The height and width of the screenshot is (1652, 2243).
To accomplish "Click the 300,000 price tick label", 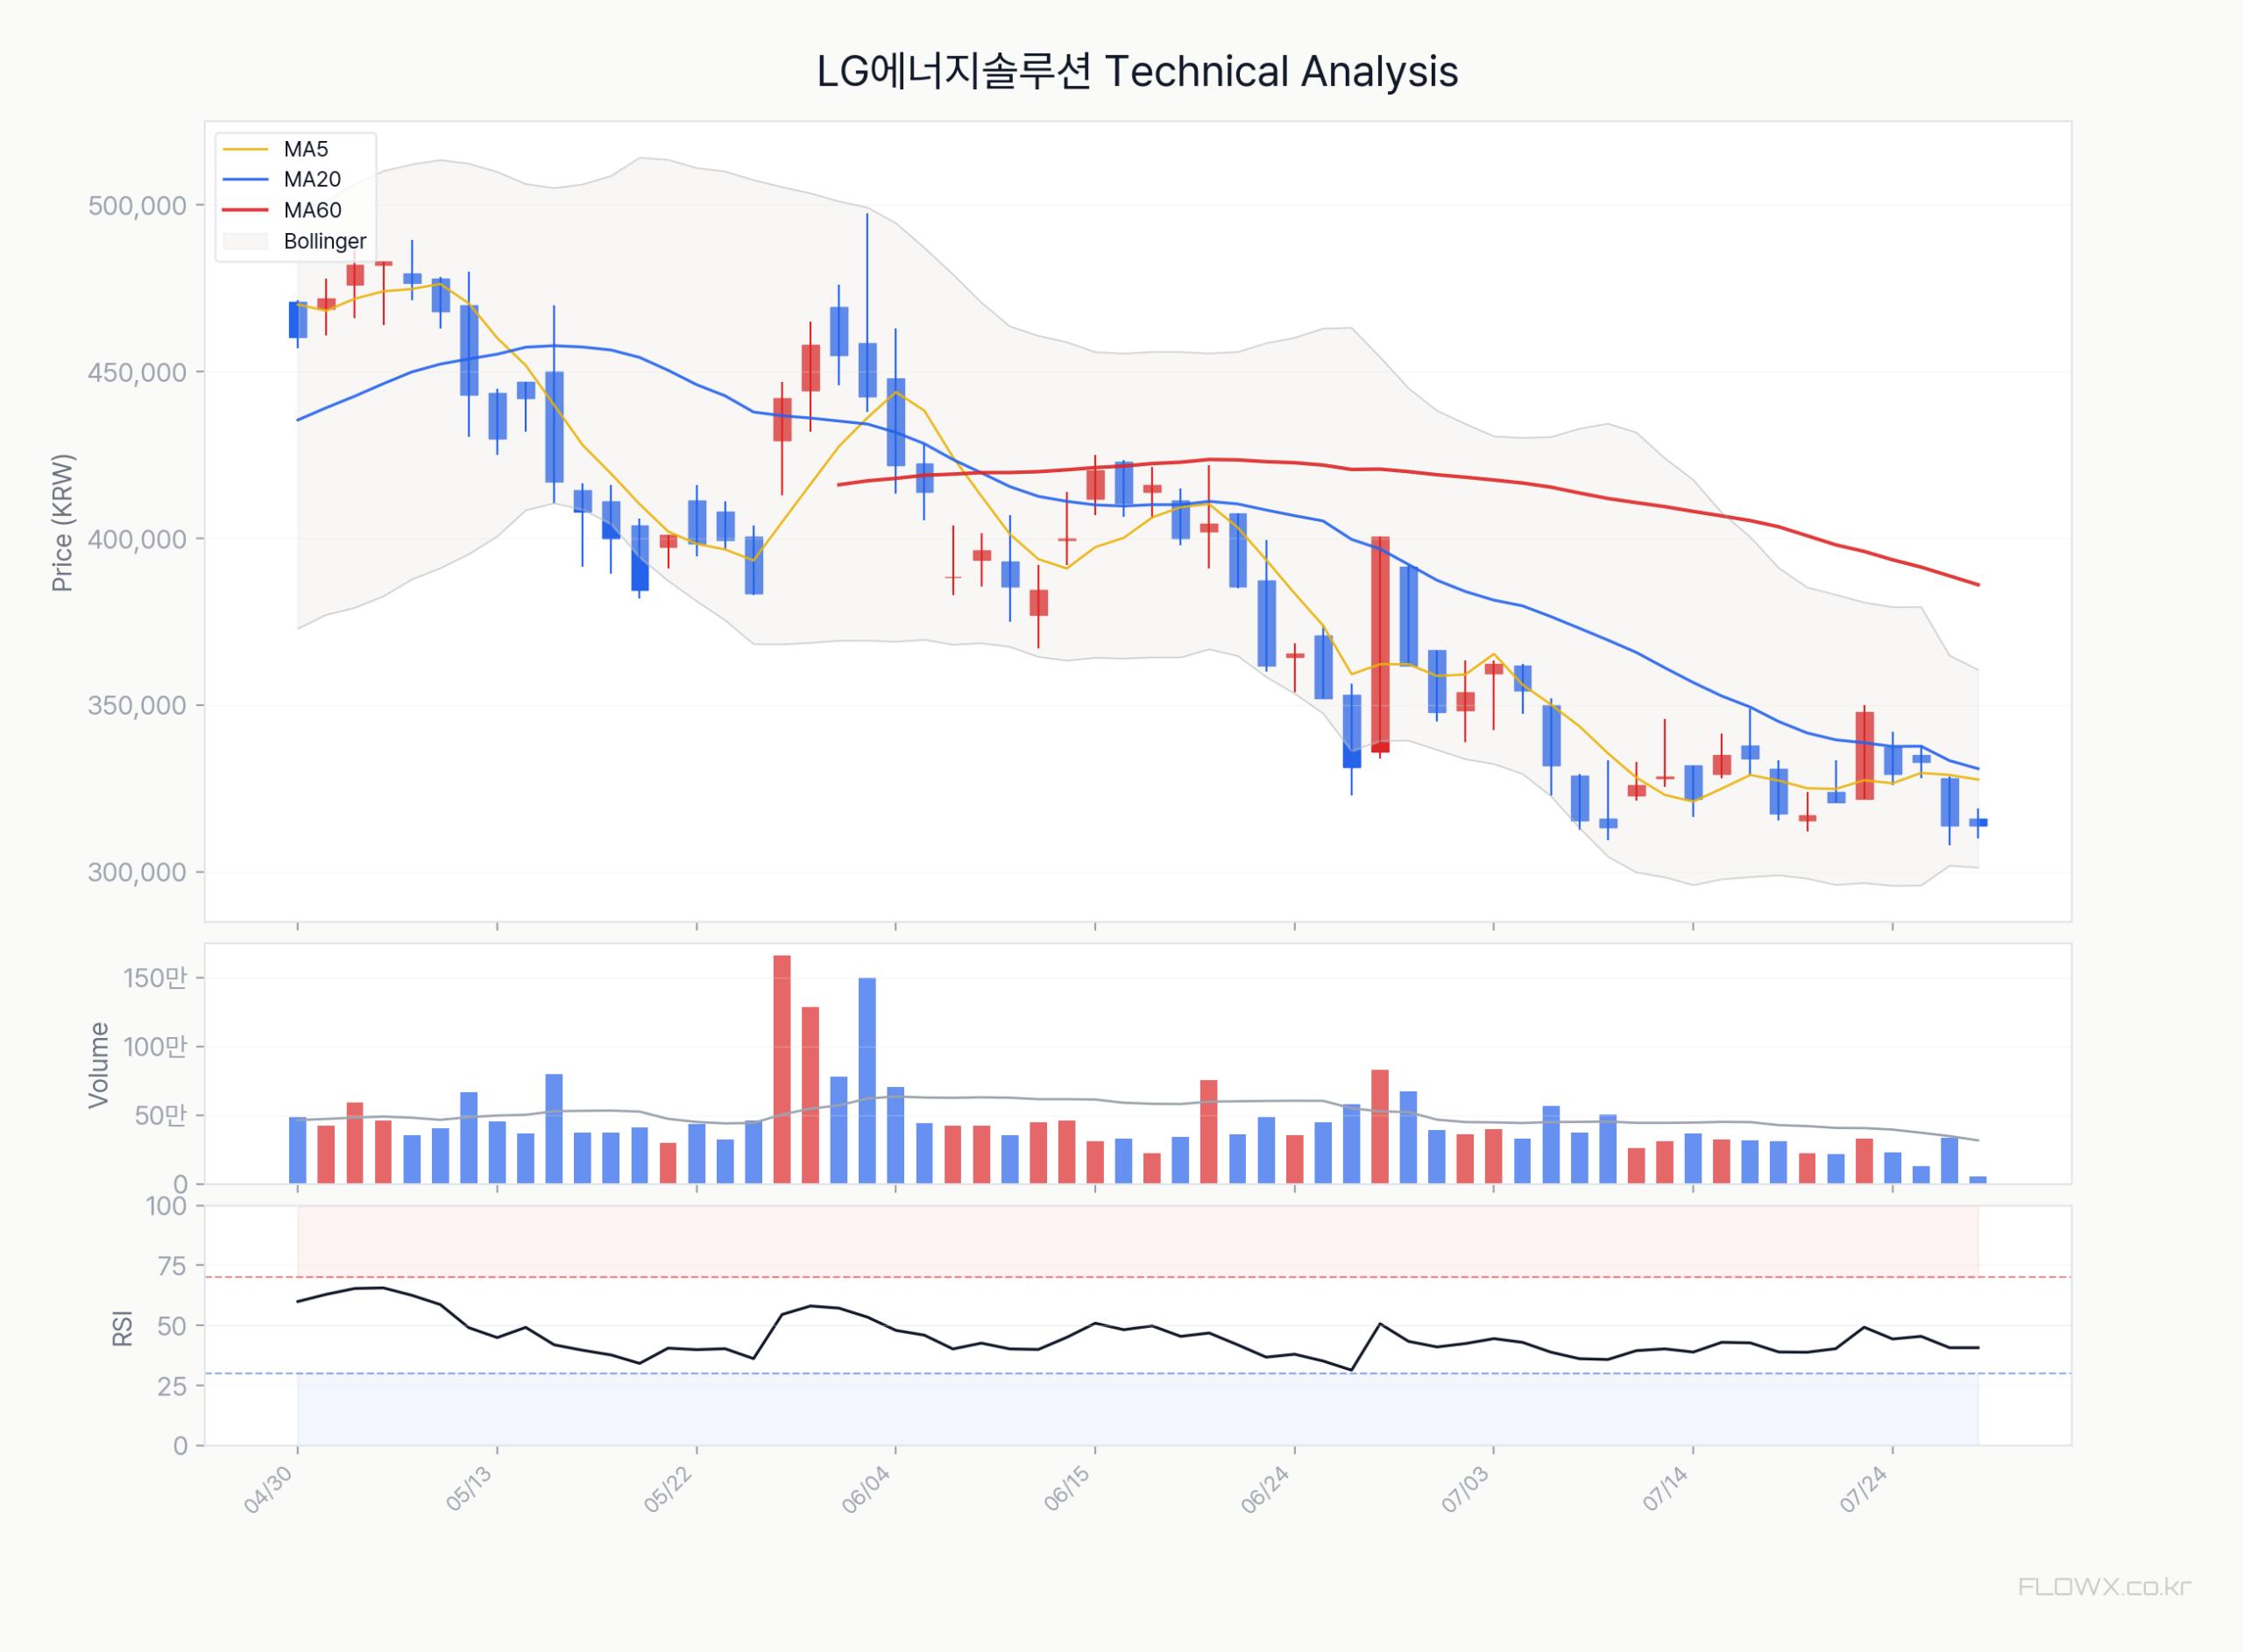I will 137,872.
